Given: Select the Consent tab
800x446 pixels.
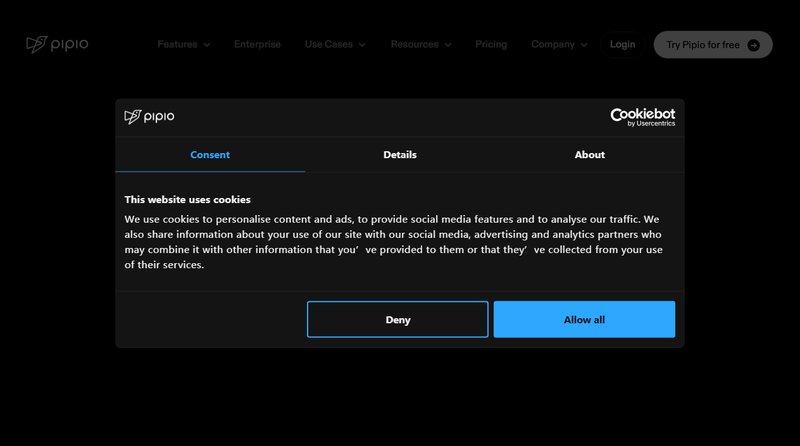Looking at the screenshot, I should tap(210, 155).
